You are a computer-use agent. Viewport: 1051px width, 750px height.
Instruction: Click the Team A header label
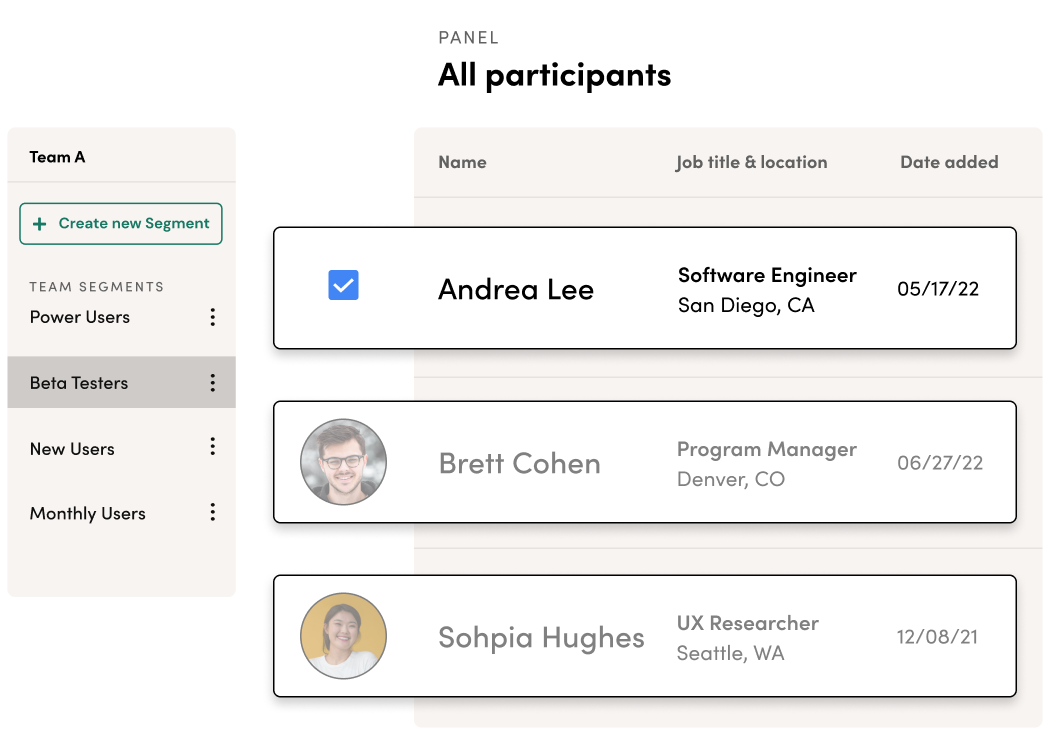[x=59, y=156]
